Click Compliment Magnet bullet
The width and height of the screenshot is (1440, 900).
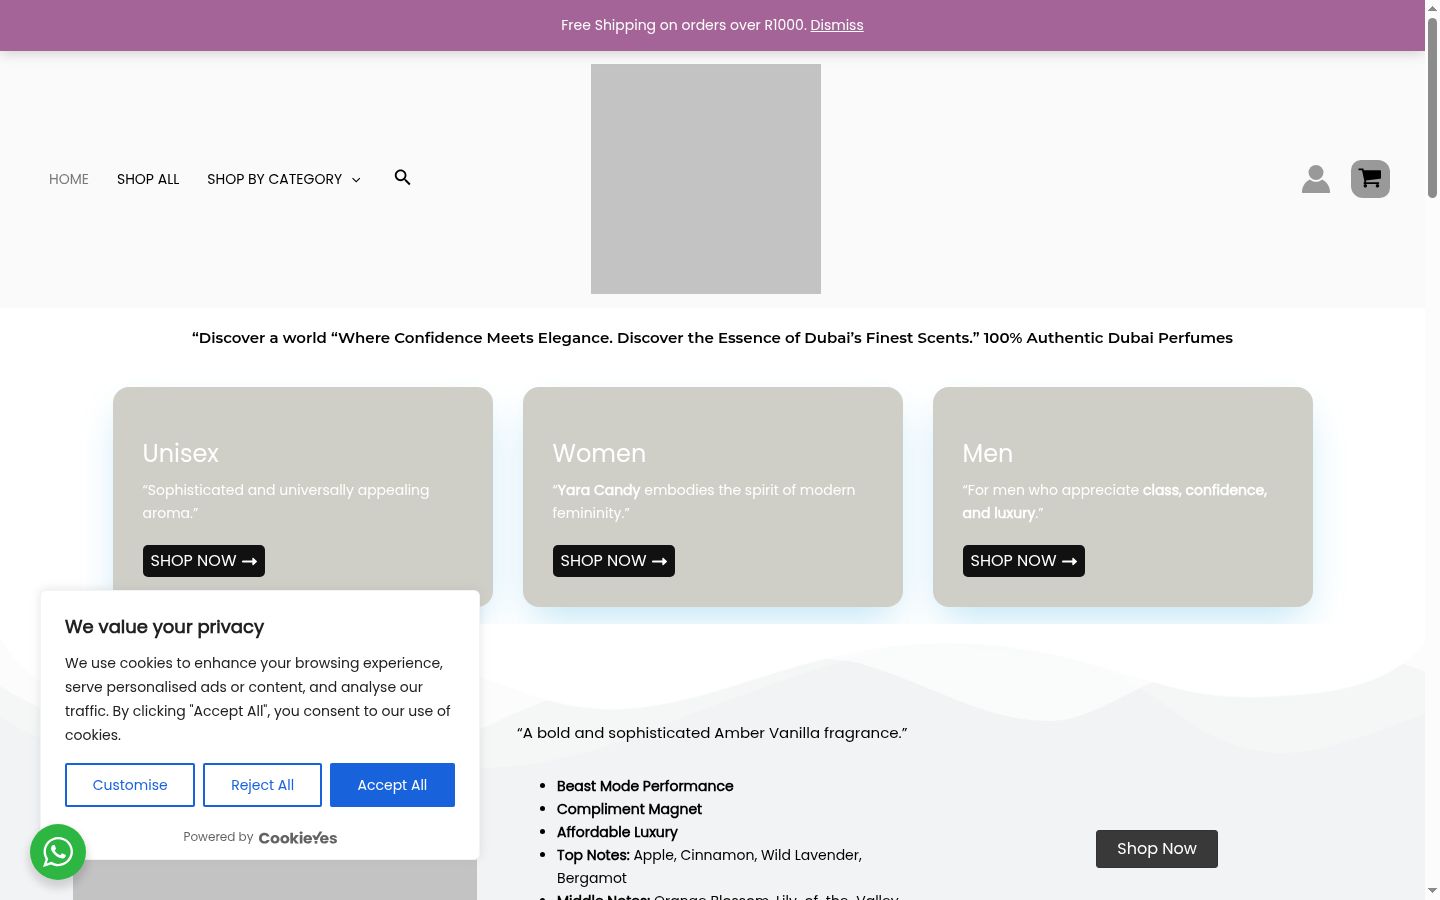click(629, 809)
